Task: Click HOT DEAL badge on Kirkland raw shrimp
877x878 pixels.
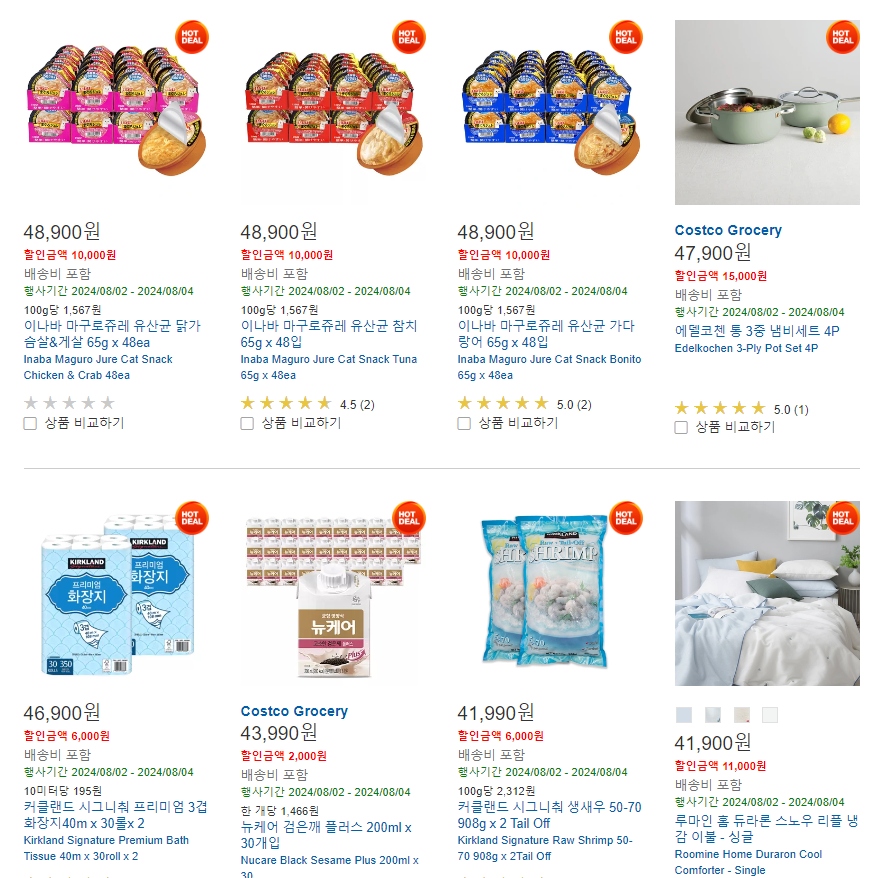Action: (x=626, y=518)
